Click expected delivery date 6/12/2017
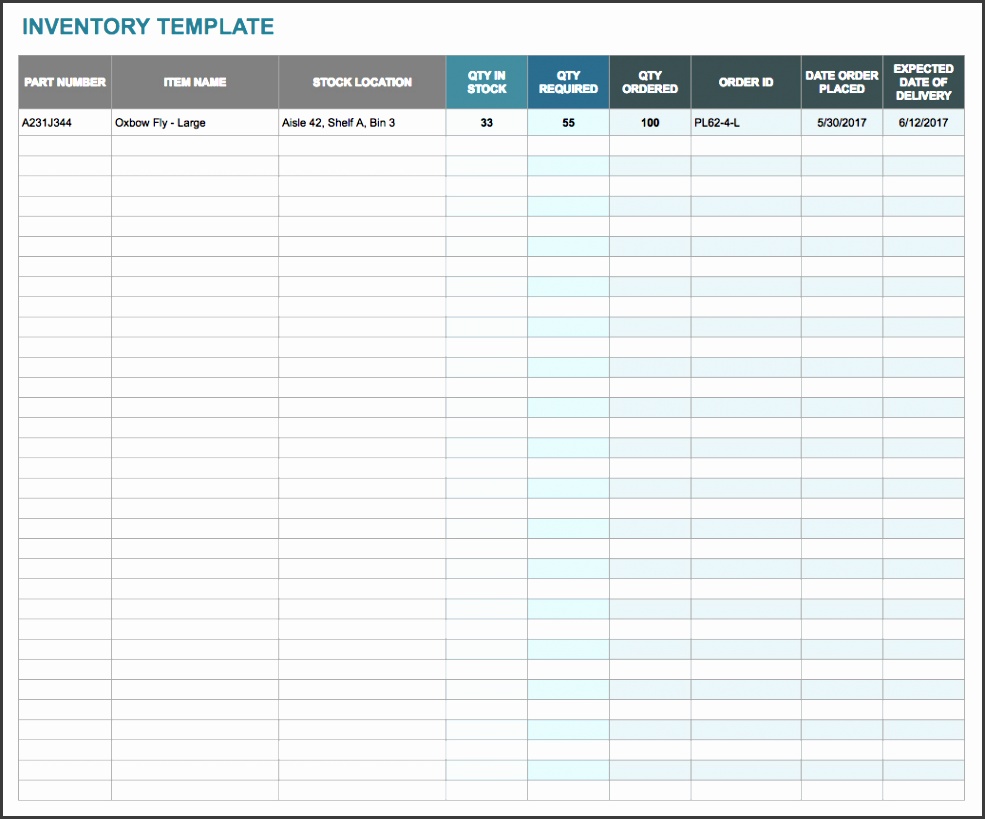Image resolution: width=985 pixels, height=819 pixels. (923, 122)
